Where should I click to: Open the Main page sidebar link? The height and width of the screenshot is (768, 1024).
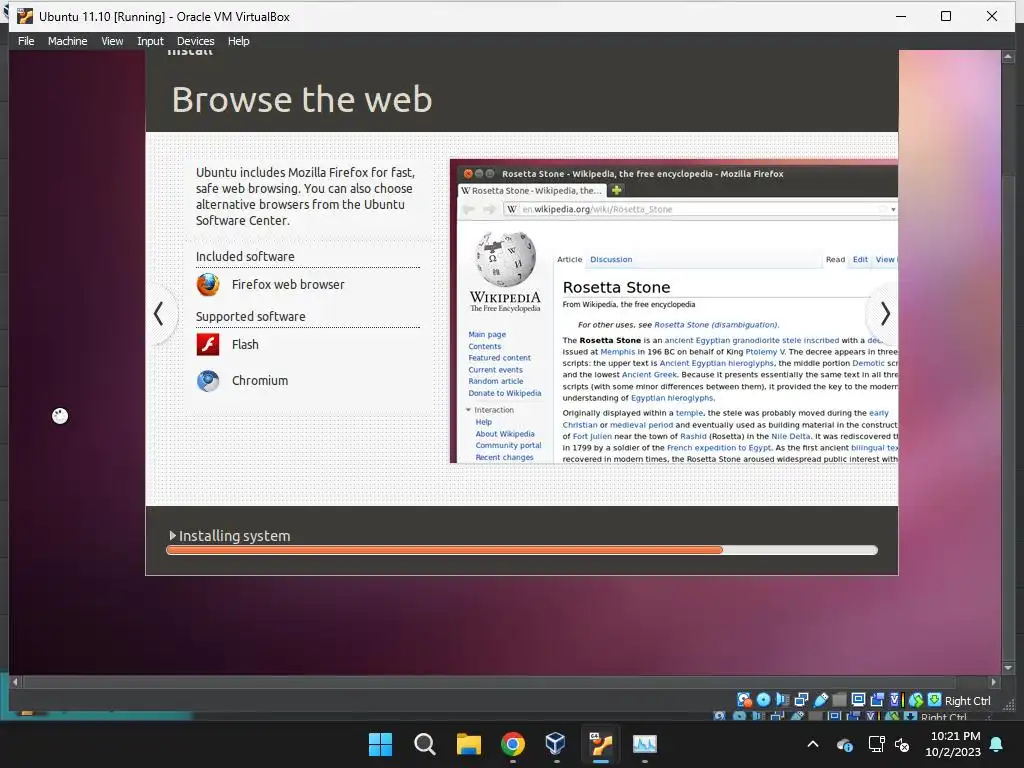point(487,334)
